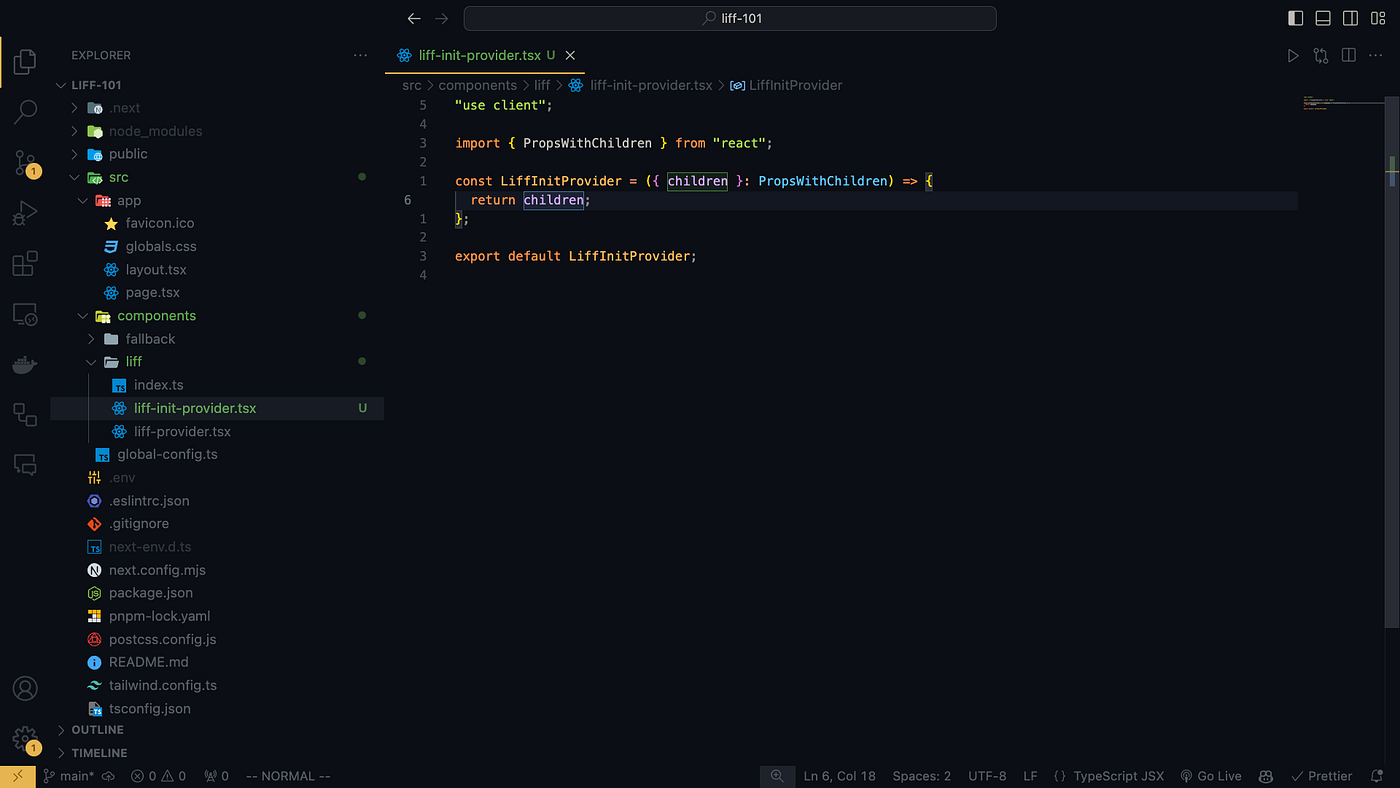Click LF end of line setting

coord(1030,776)
